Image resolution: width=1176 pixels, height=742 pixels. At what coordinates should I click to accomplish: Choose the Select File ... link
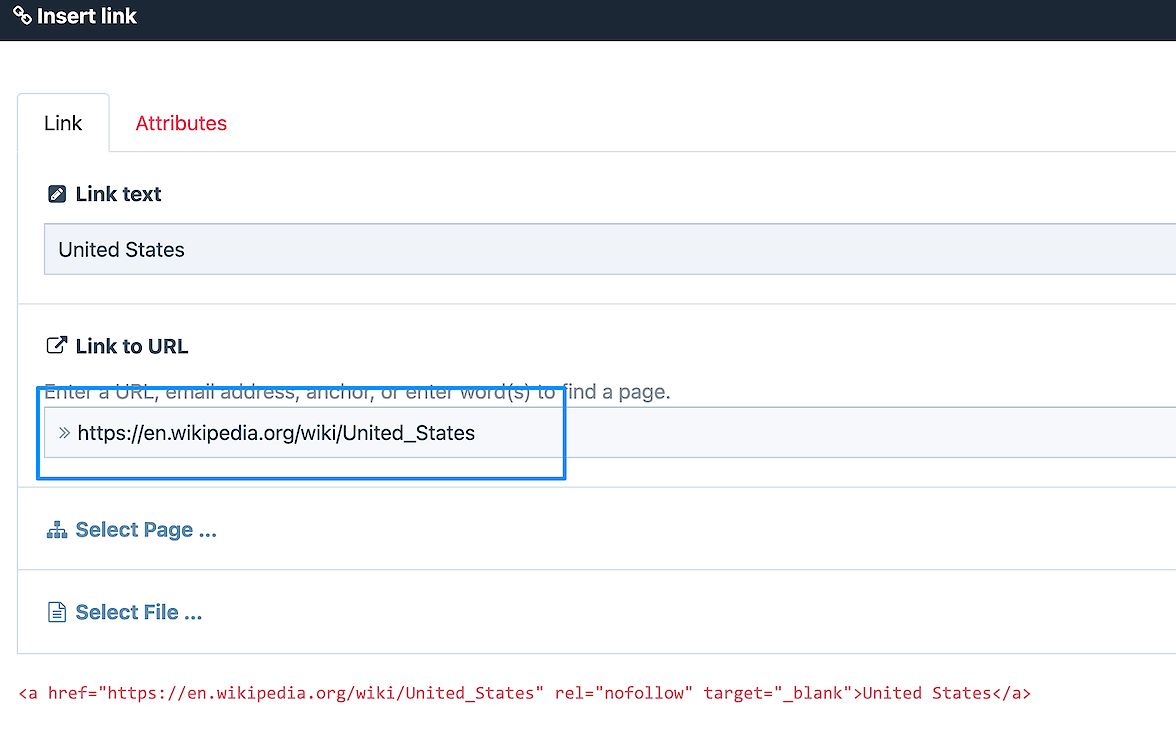tap(139, 612)
